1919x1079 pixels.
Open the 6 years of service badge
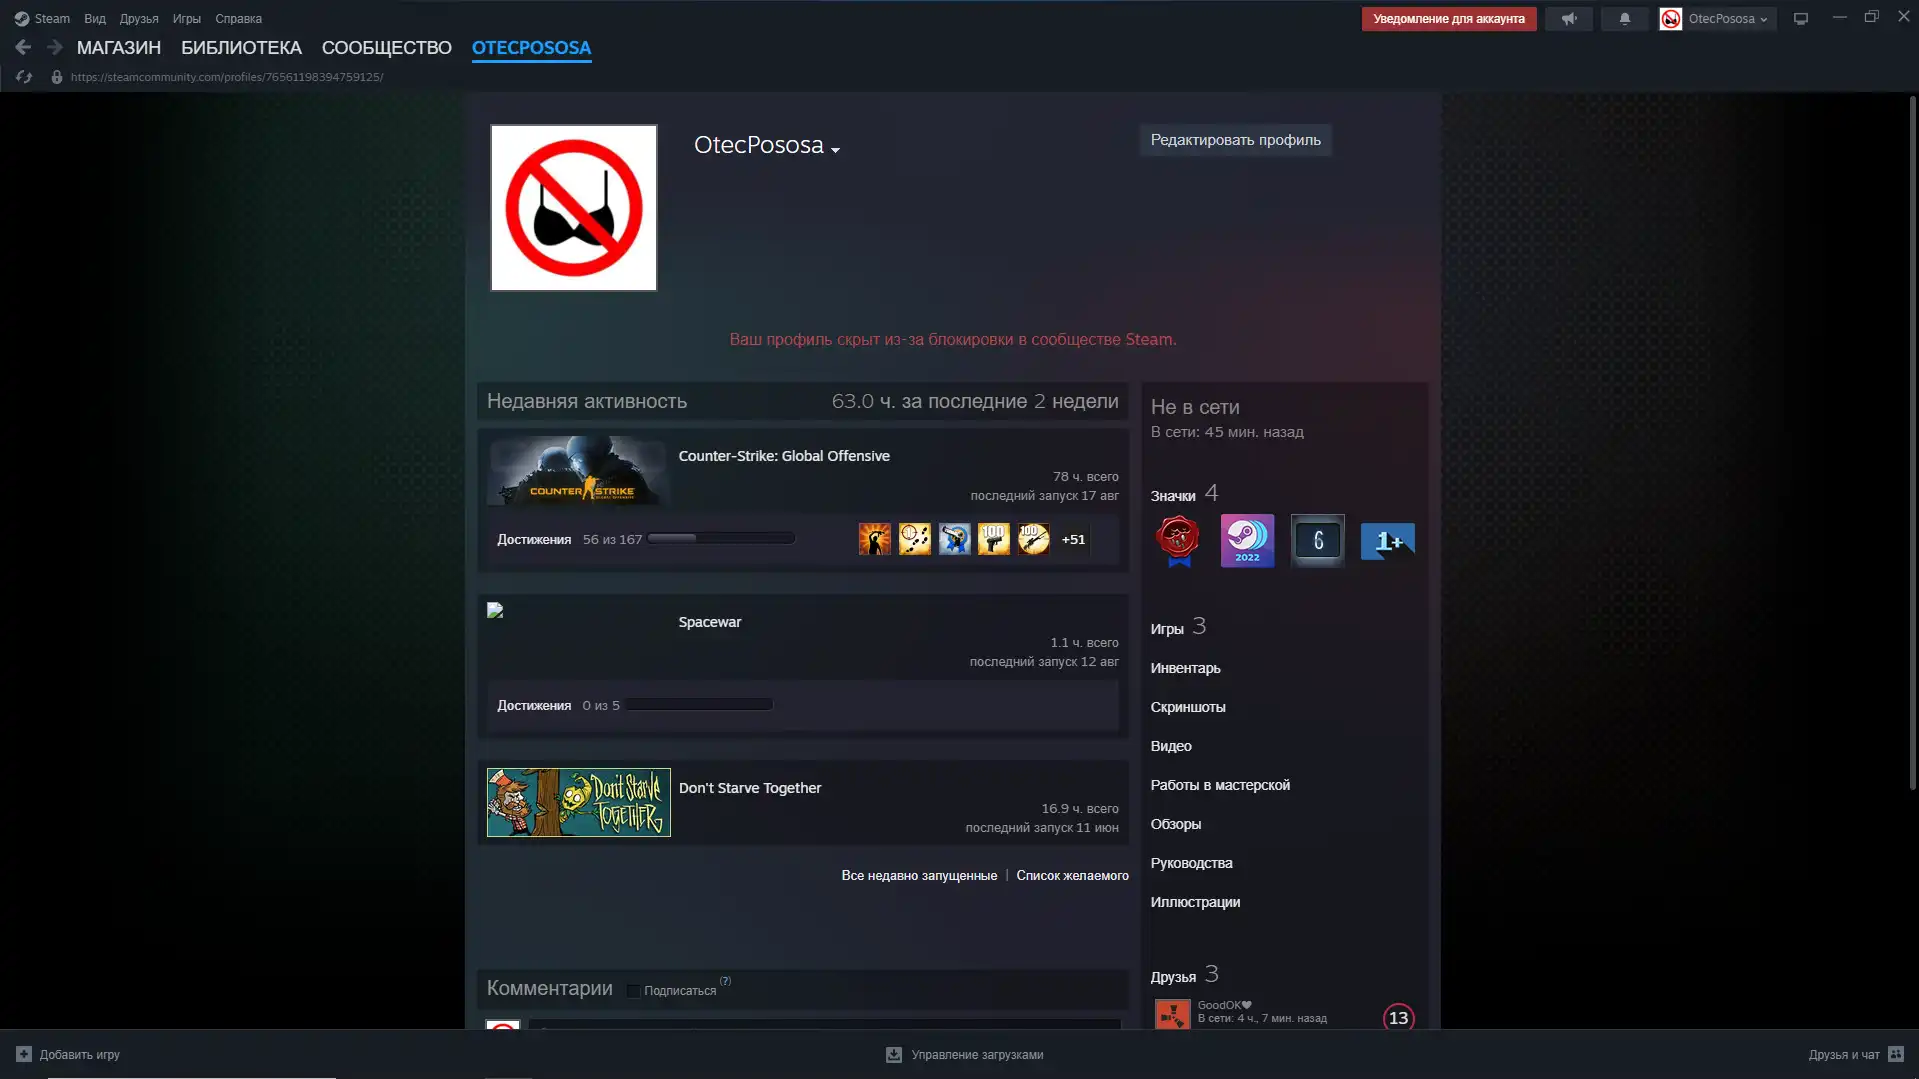click(1317, 541)
